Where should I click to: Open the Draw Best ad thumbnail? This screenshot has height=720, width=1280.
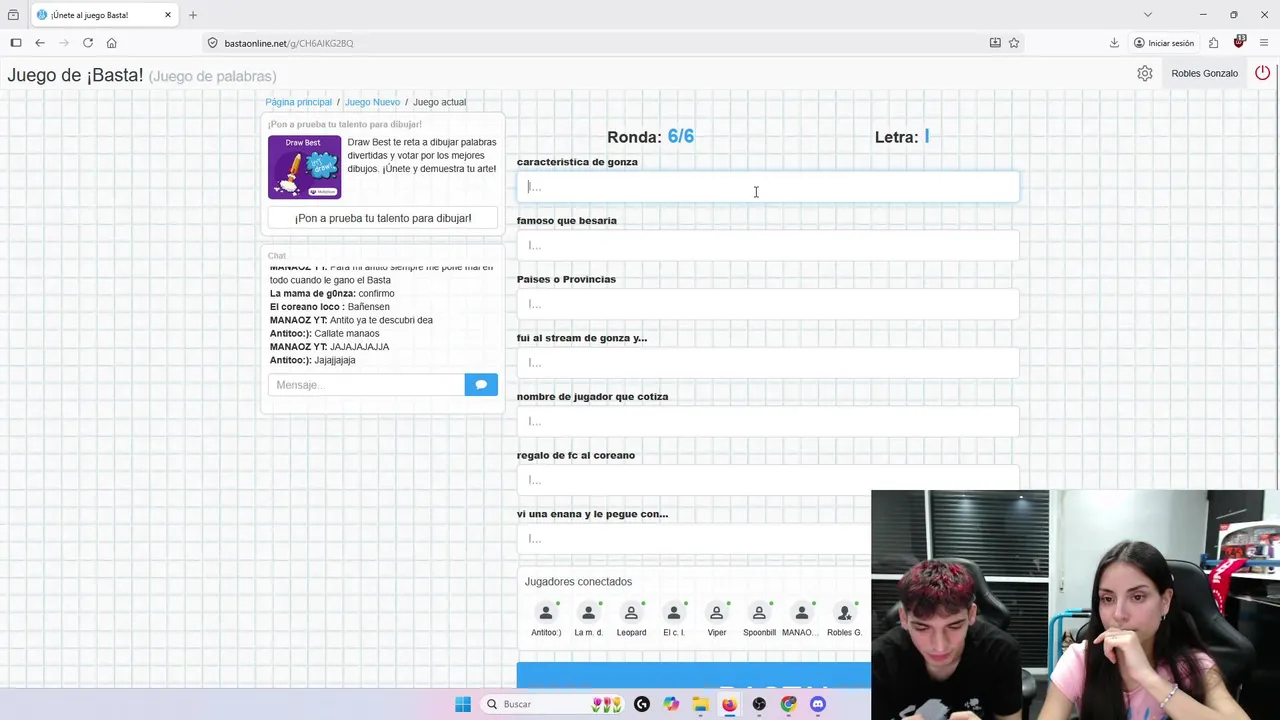[304, 167]
